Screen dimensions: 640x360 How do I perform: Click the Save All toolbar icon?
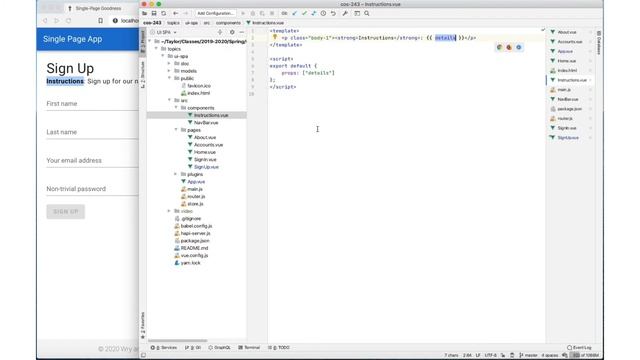[x=154, y=13]
